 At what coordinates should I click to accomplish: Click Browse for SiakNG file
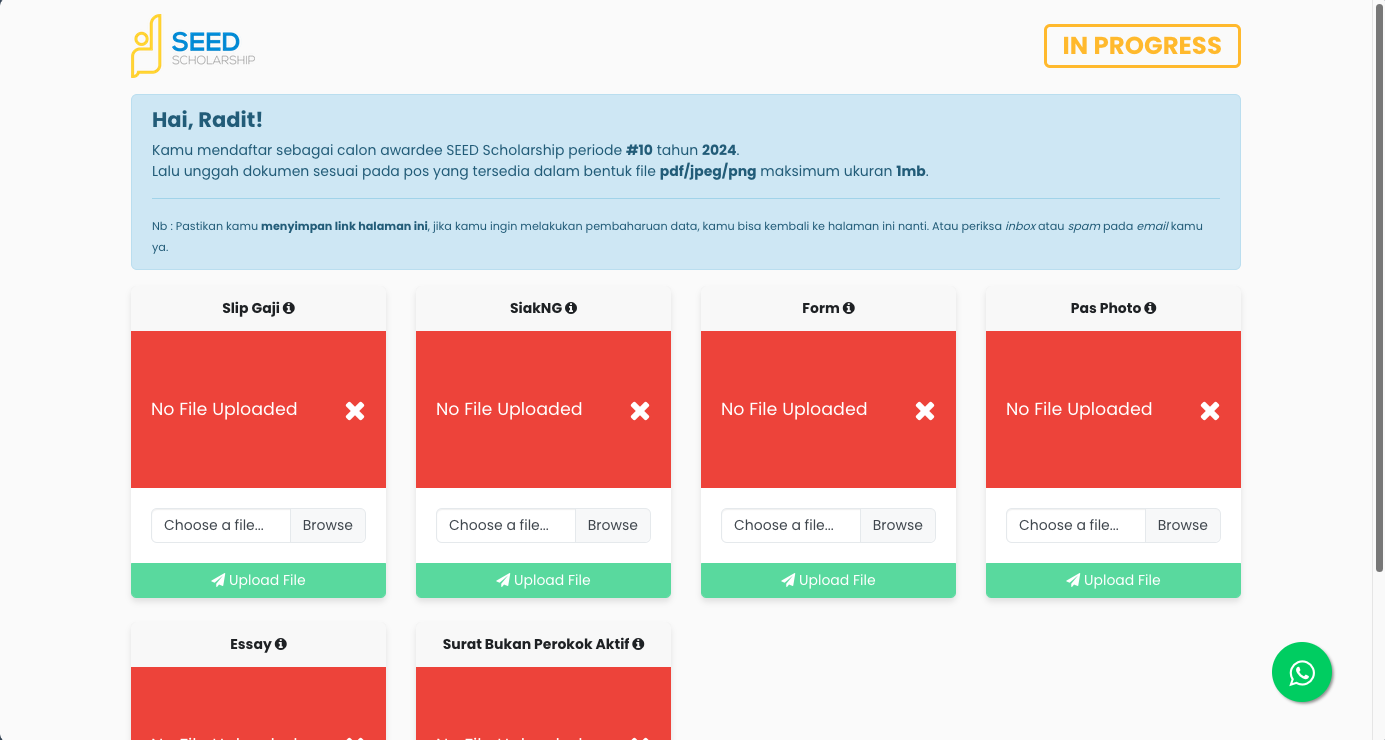click(x=613, y=525)
